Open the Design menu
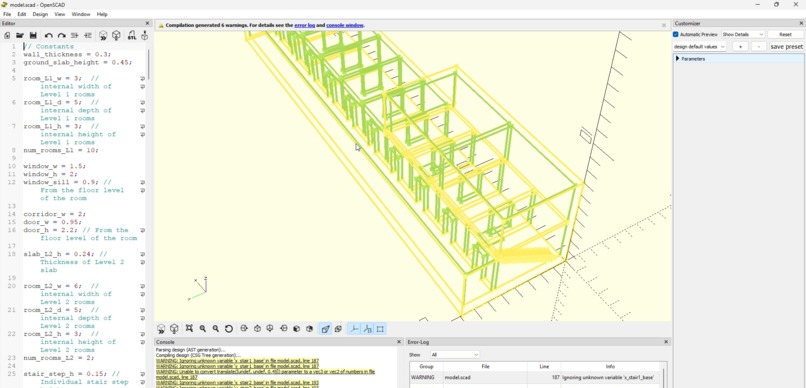Viewport: 806px width, 388px height. pos(40,14)
